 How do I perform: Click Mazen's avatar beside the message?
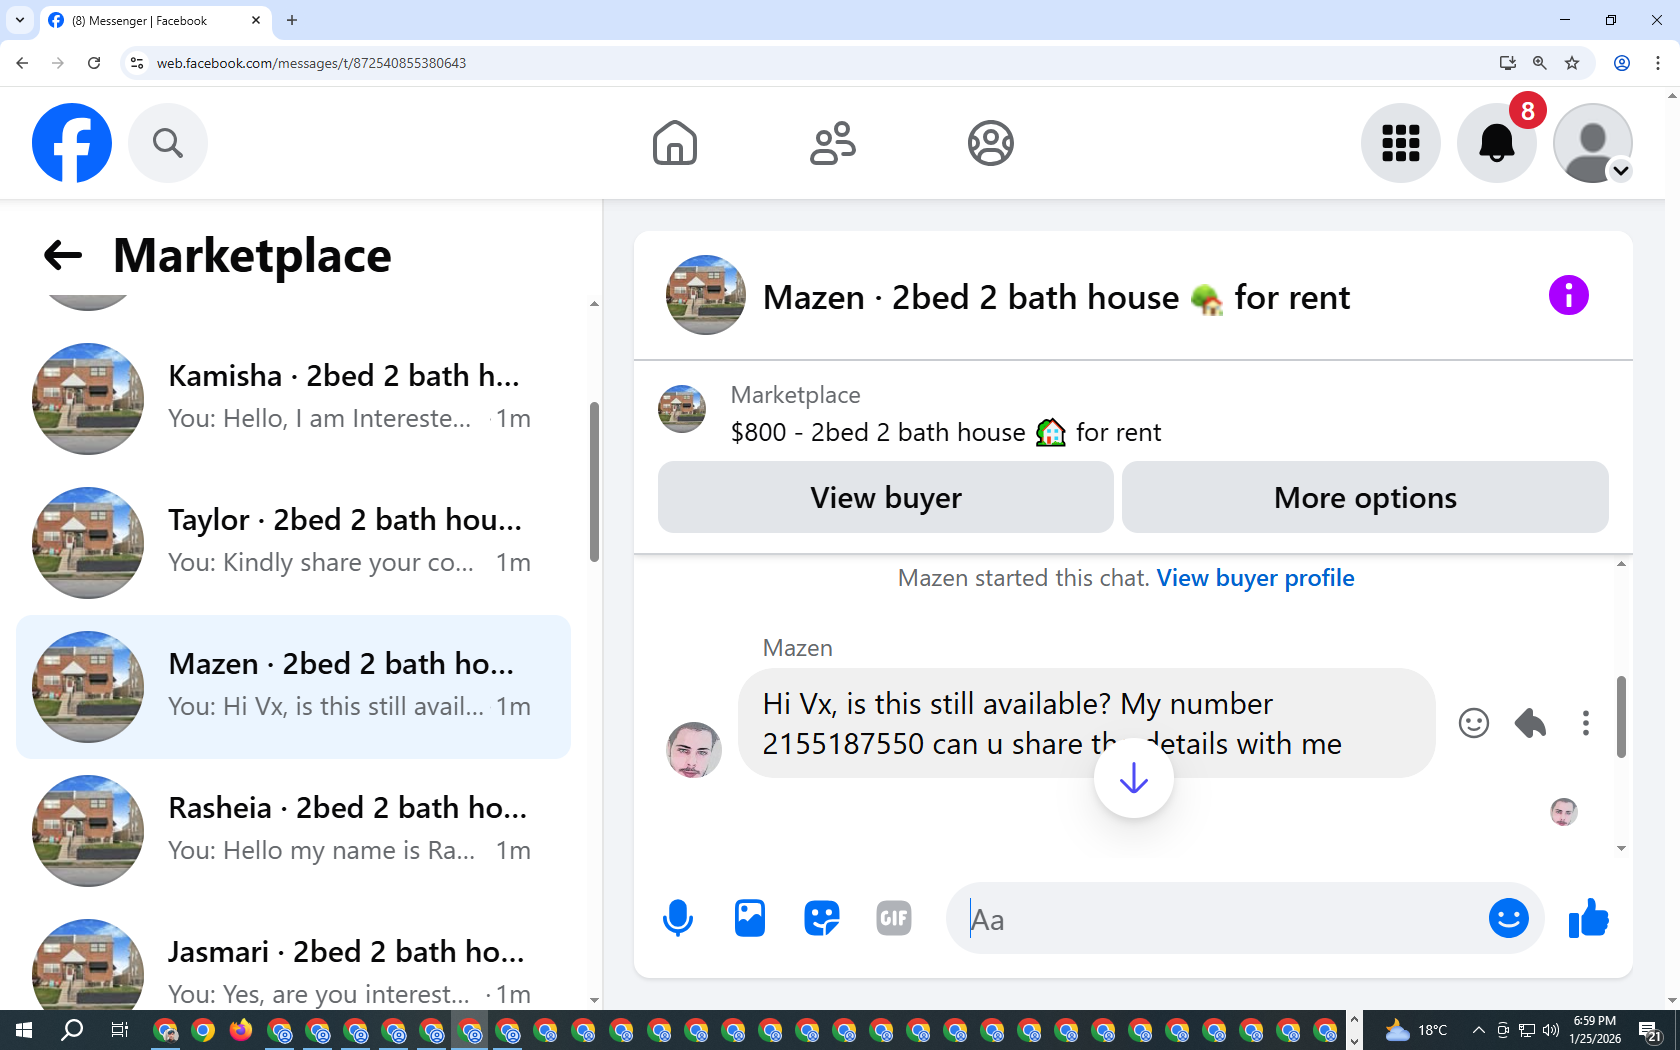tap(694, 750)
